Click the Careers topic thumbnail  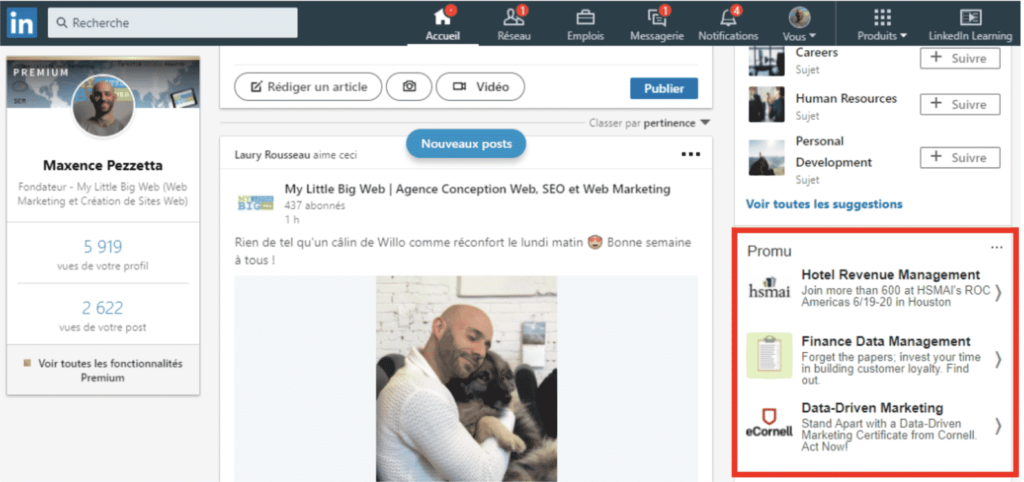tap(767, 61)
